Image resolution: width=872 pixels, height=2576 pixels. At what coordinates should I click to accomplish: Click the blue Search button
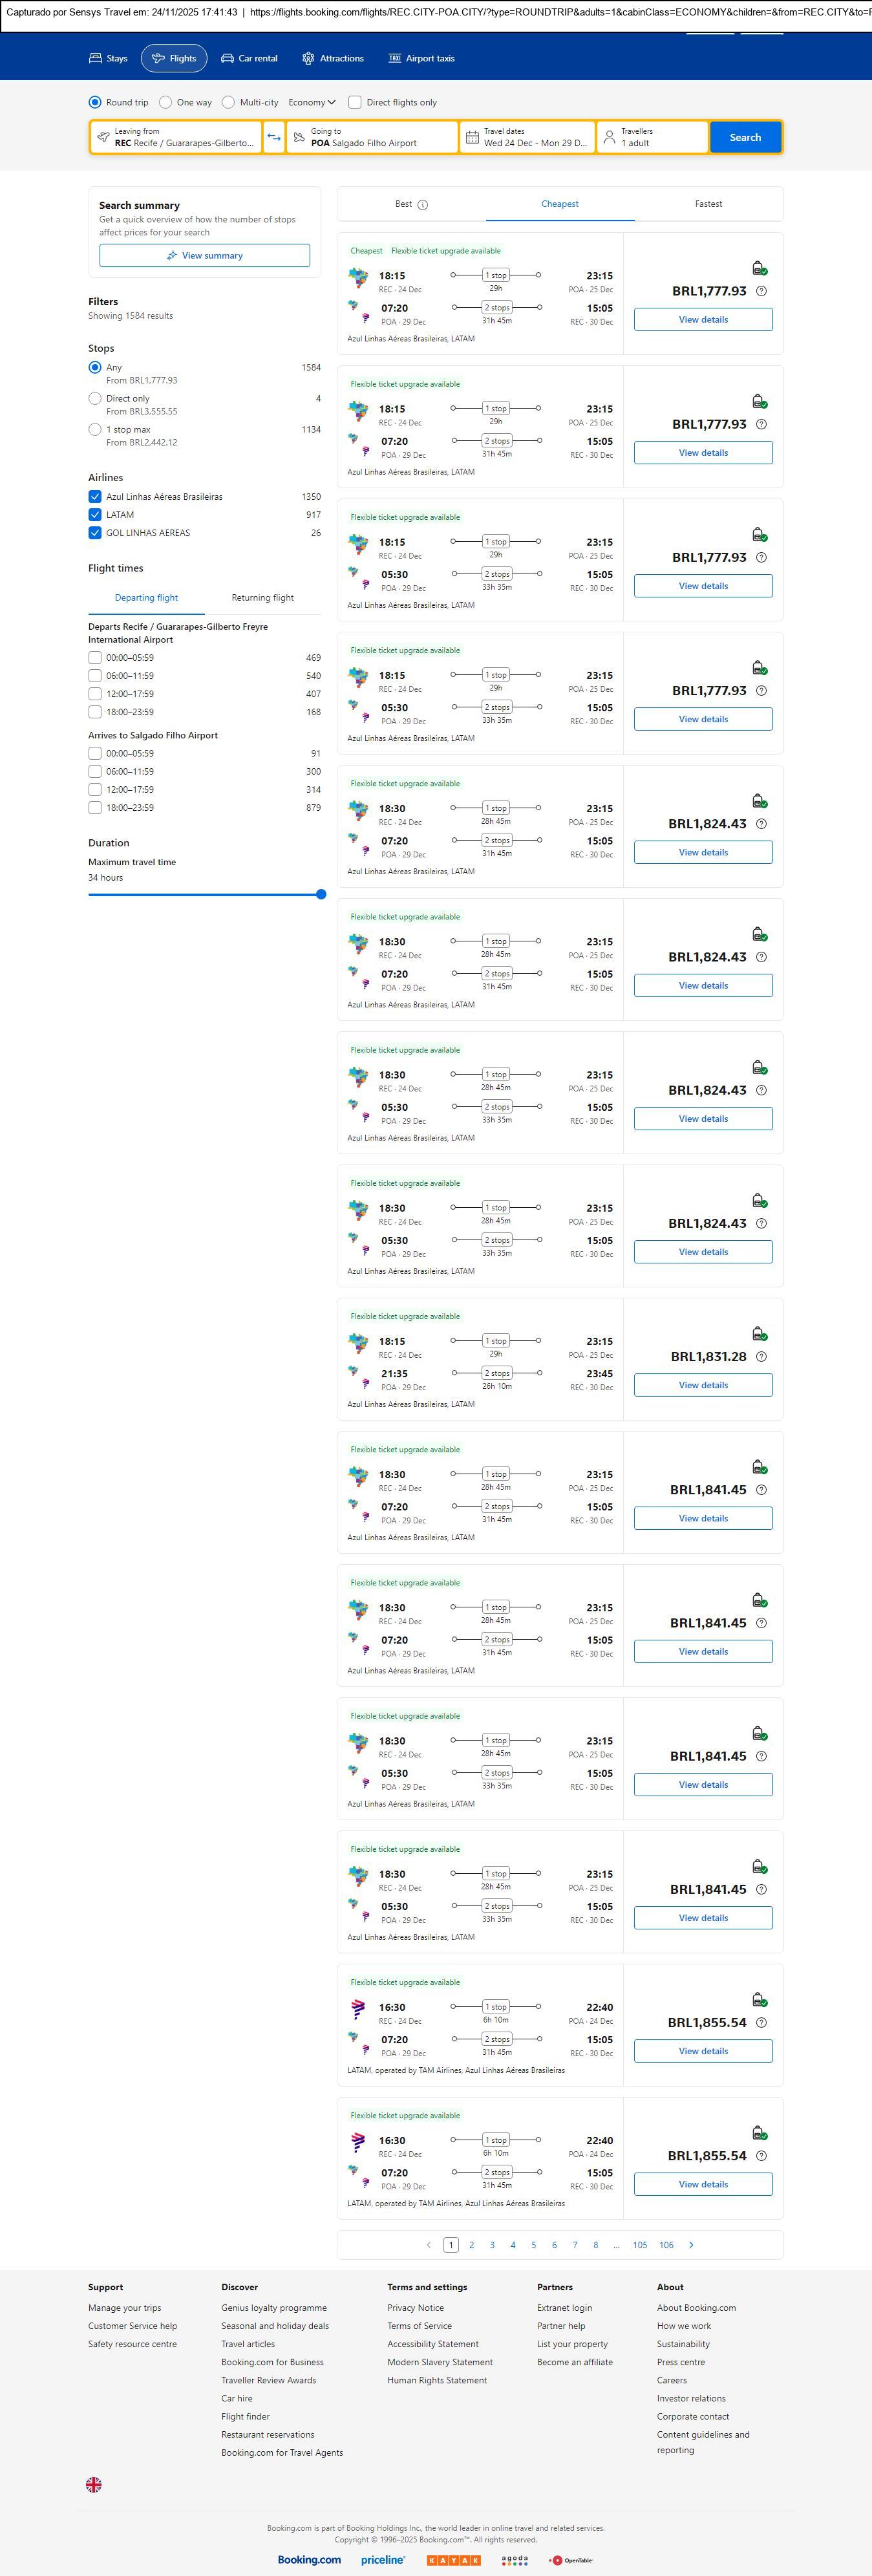tap(745, 137)
